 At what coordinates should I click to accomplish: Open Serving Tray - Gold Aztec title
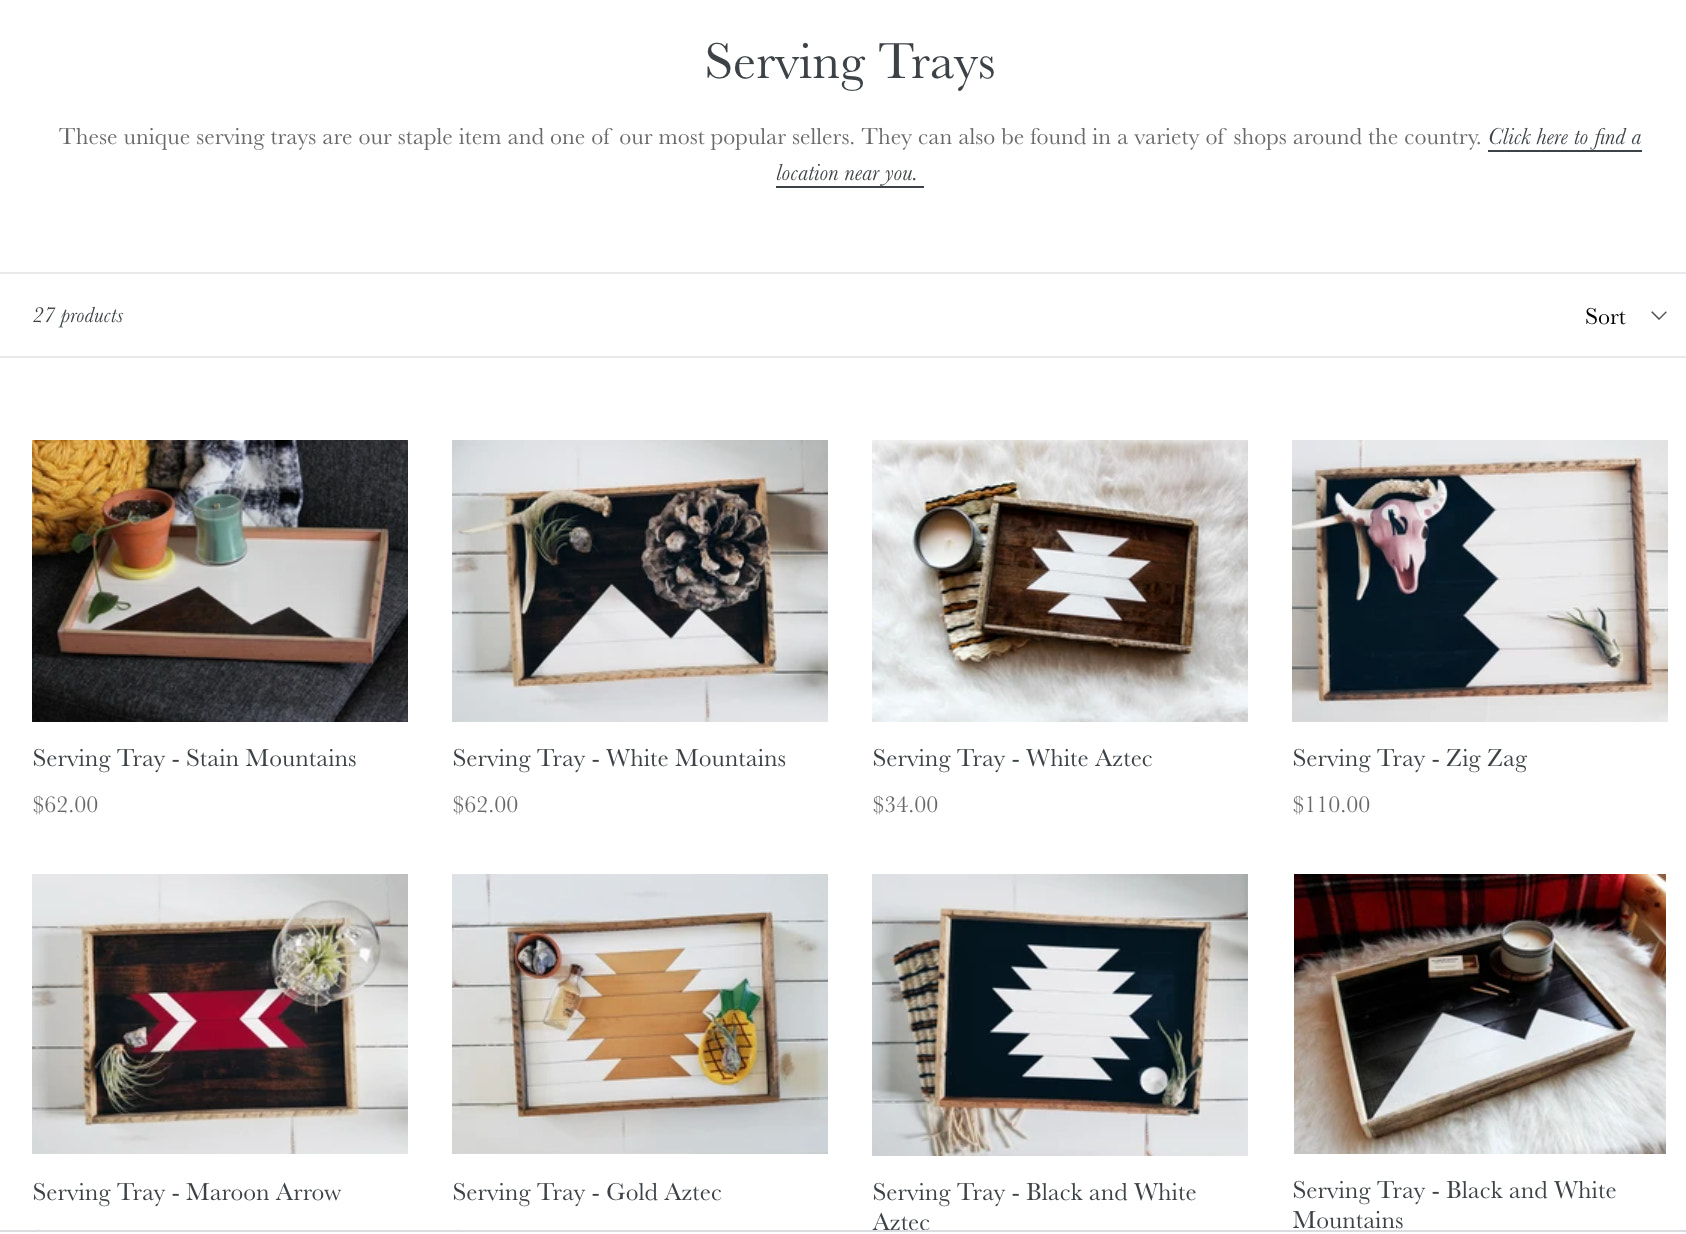click(x=587, y=1192)
